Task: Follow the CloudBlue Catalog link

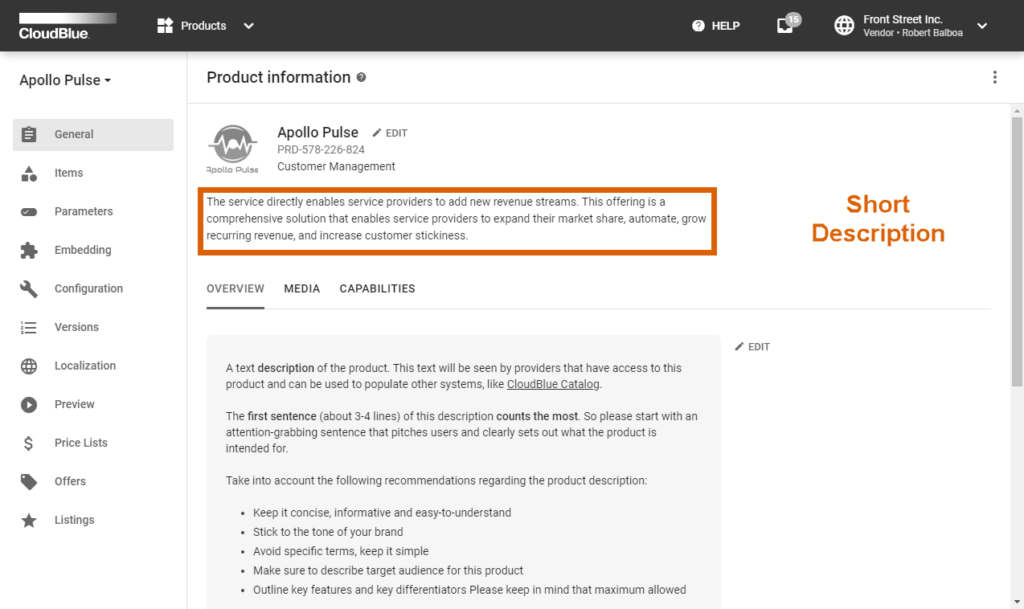Action: point(553,384)
